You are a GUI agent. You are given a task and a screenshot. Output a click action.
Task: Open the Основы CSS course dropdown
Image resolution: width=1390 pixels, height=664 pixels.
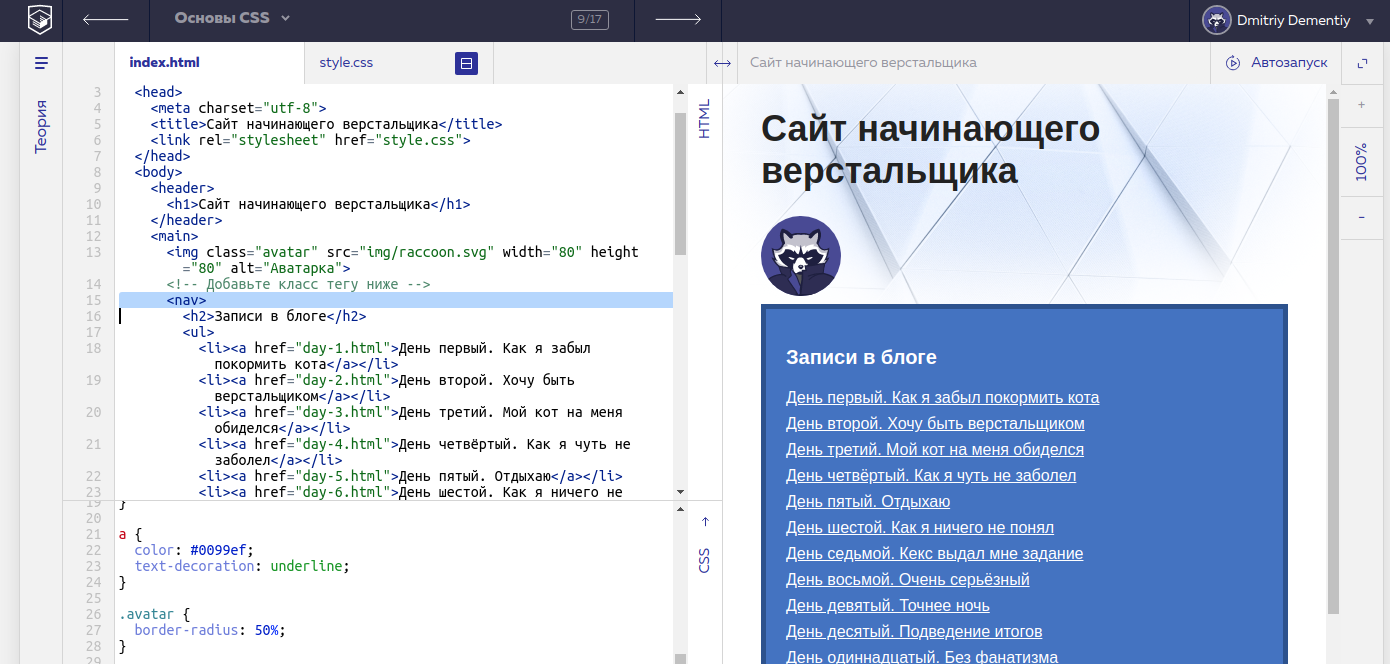click(231, 19)
